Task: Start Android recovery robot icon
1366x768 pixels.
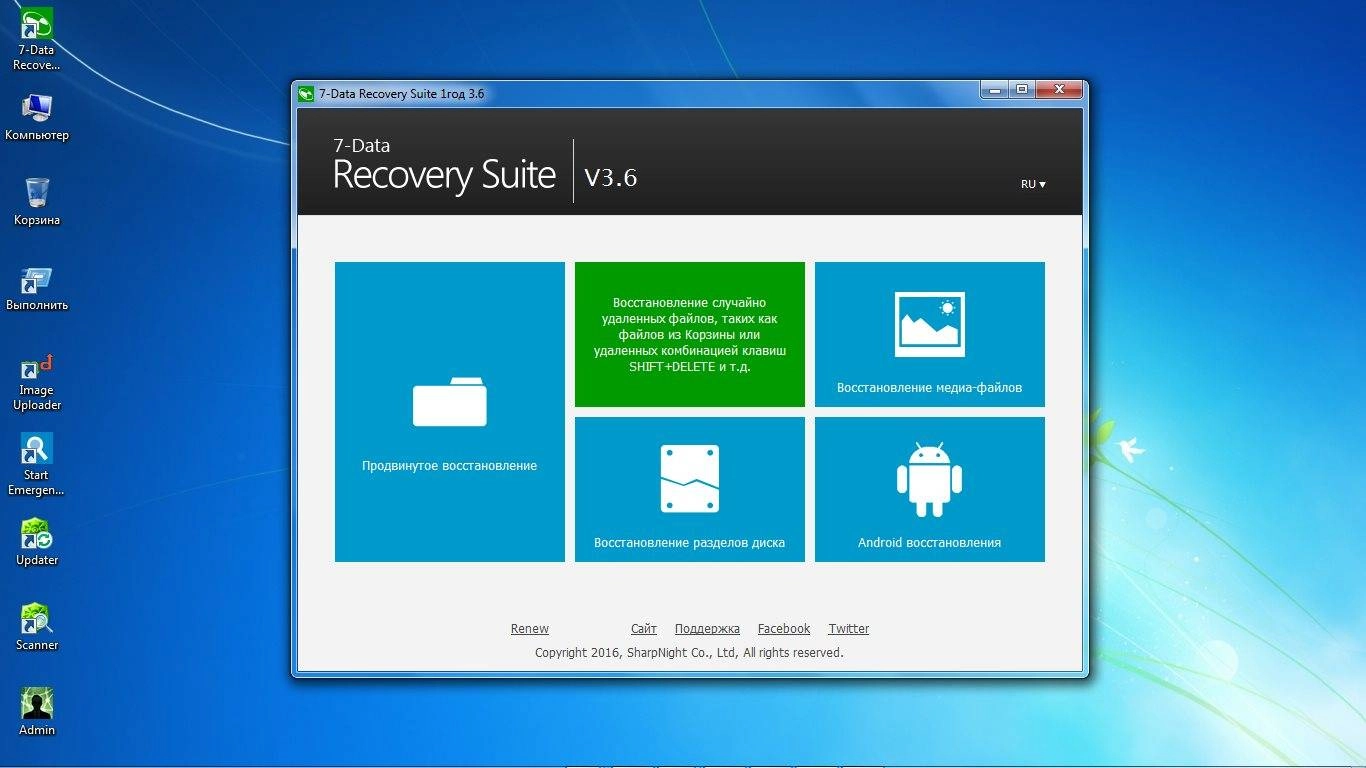Action: (929, 480)
